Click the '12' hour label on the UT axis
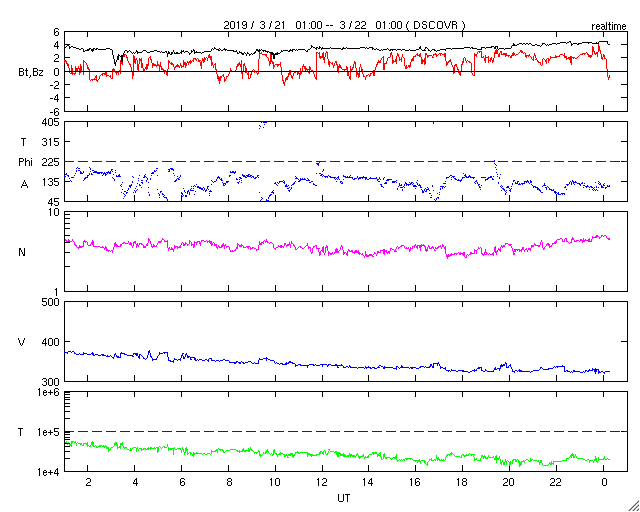Screen dimensions: 640x512 322,483
